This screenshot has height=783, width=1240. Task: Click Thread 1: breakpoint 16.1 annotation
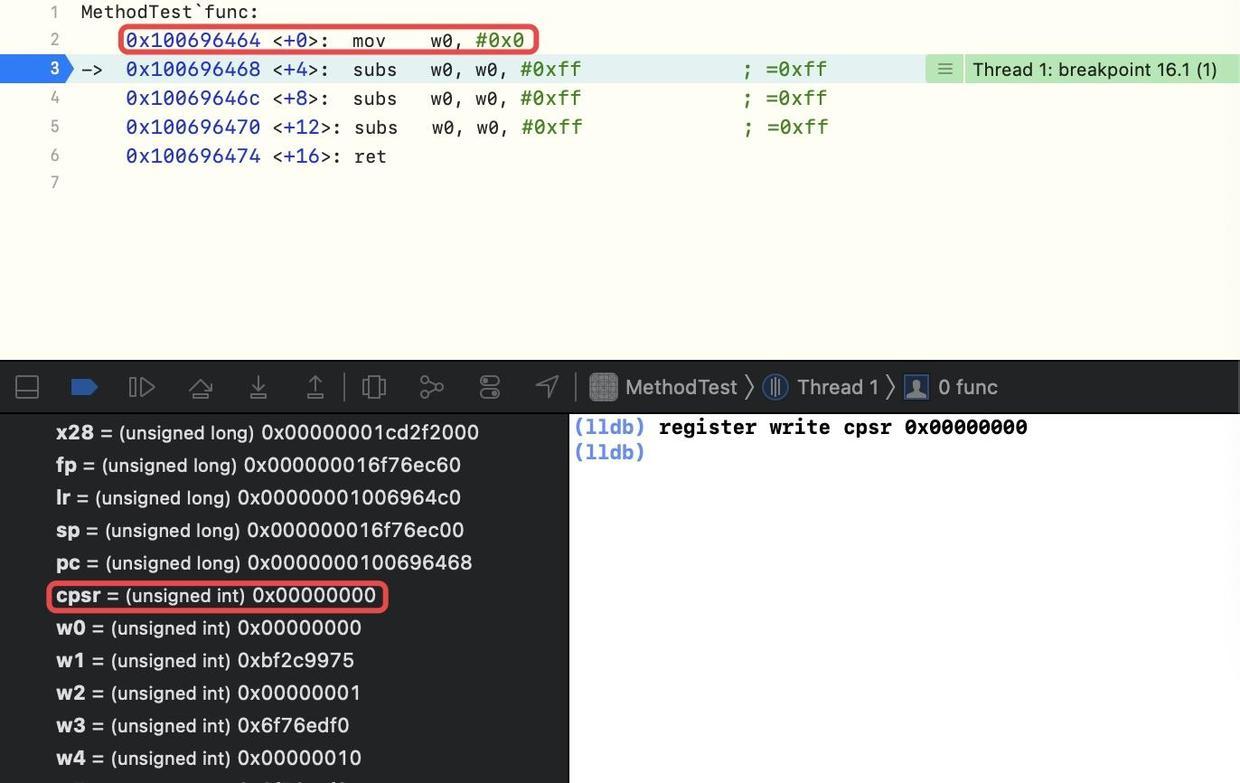(1095, 69)
